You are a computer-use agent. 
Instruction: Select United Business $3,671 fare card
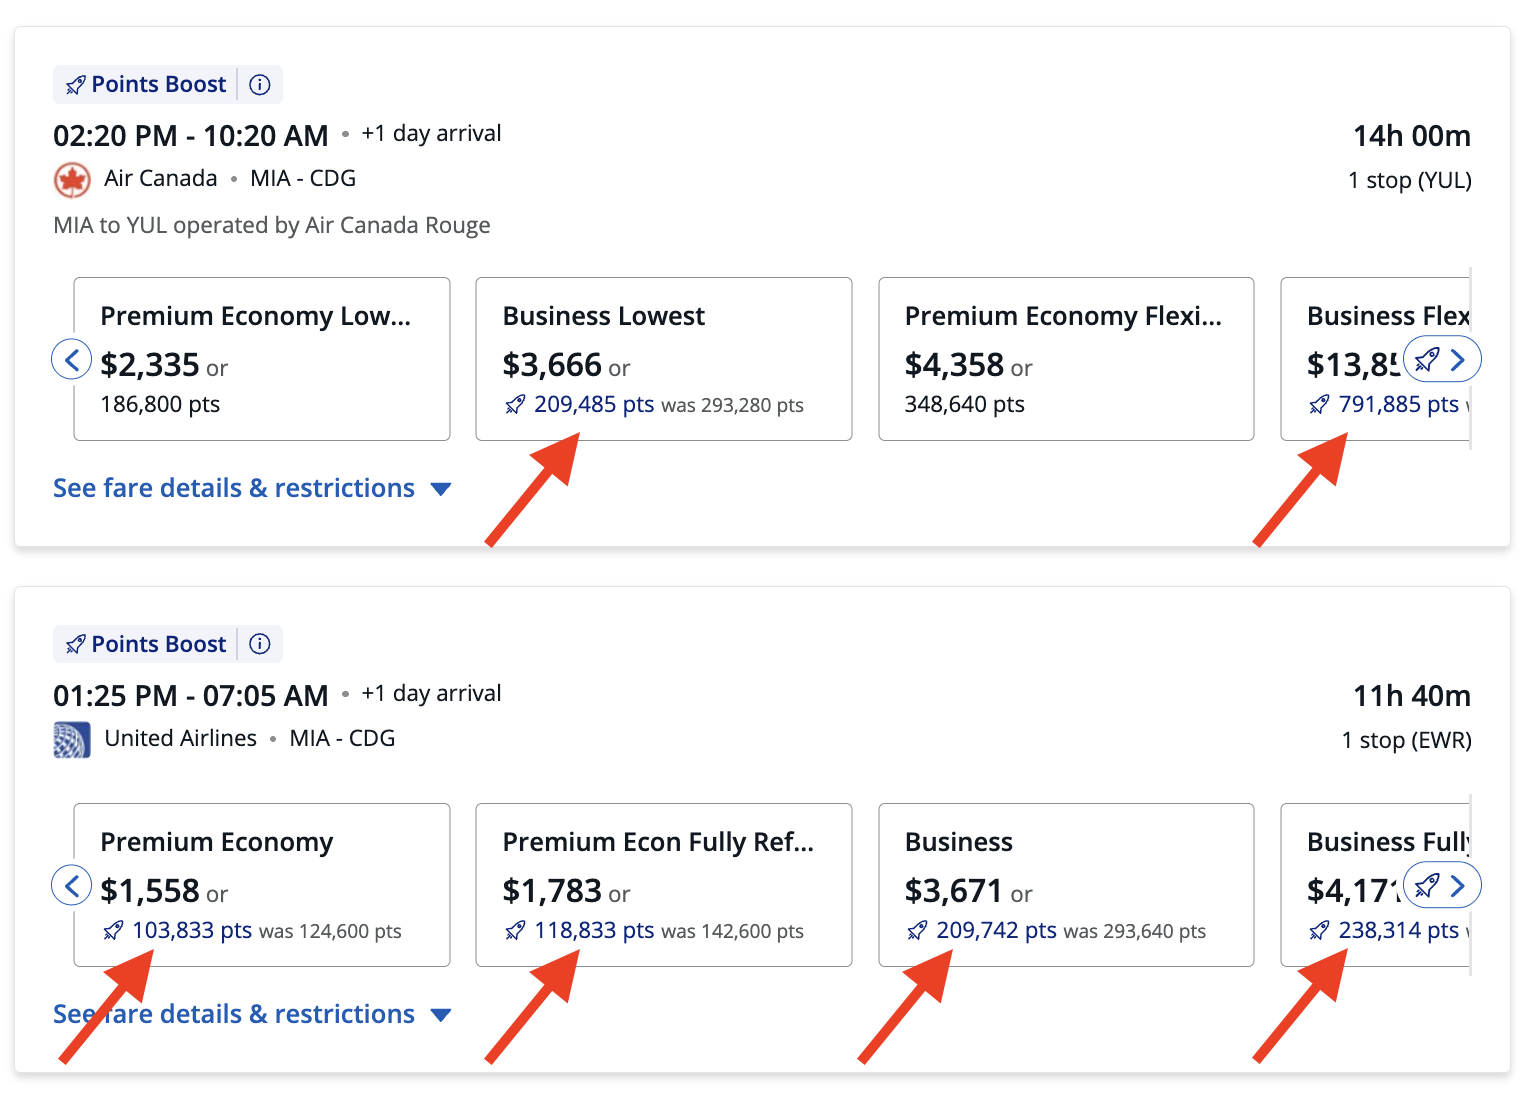point(1066,885)
